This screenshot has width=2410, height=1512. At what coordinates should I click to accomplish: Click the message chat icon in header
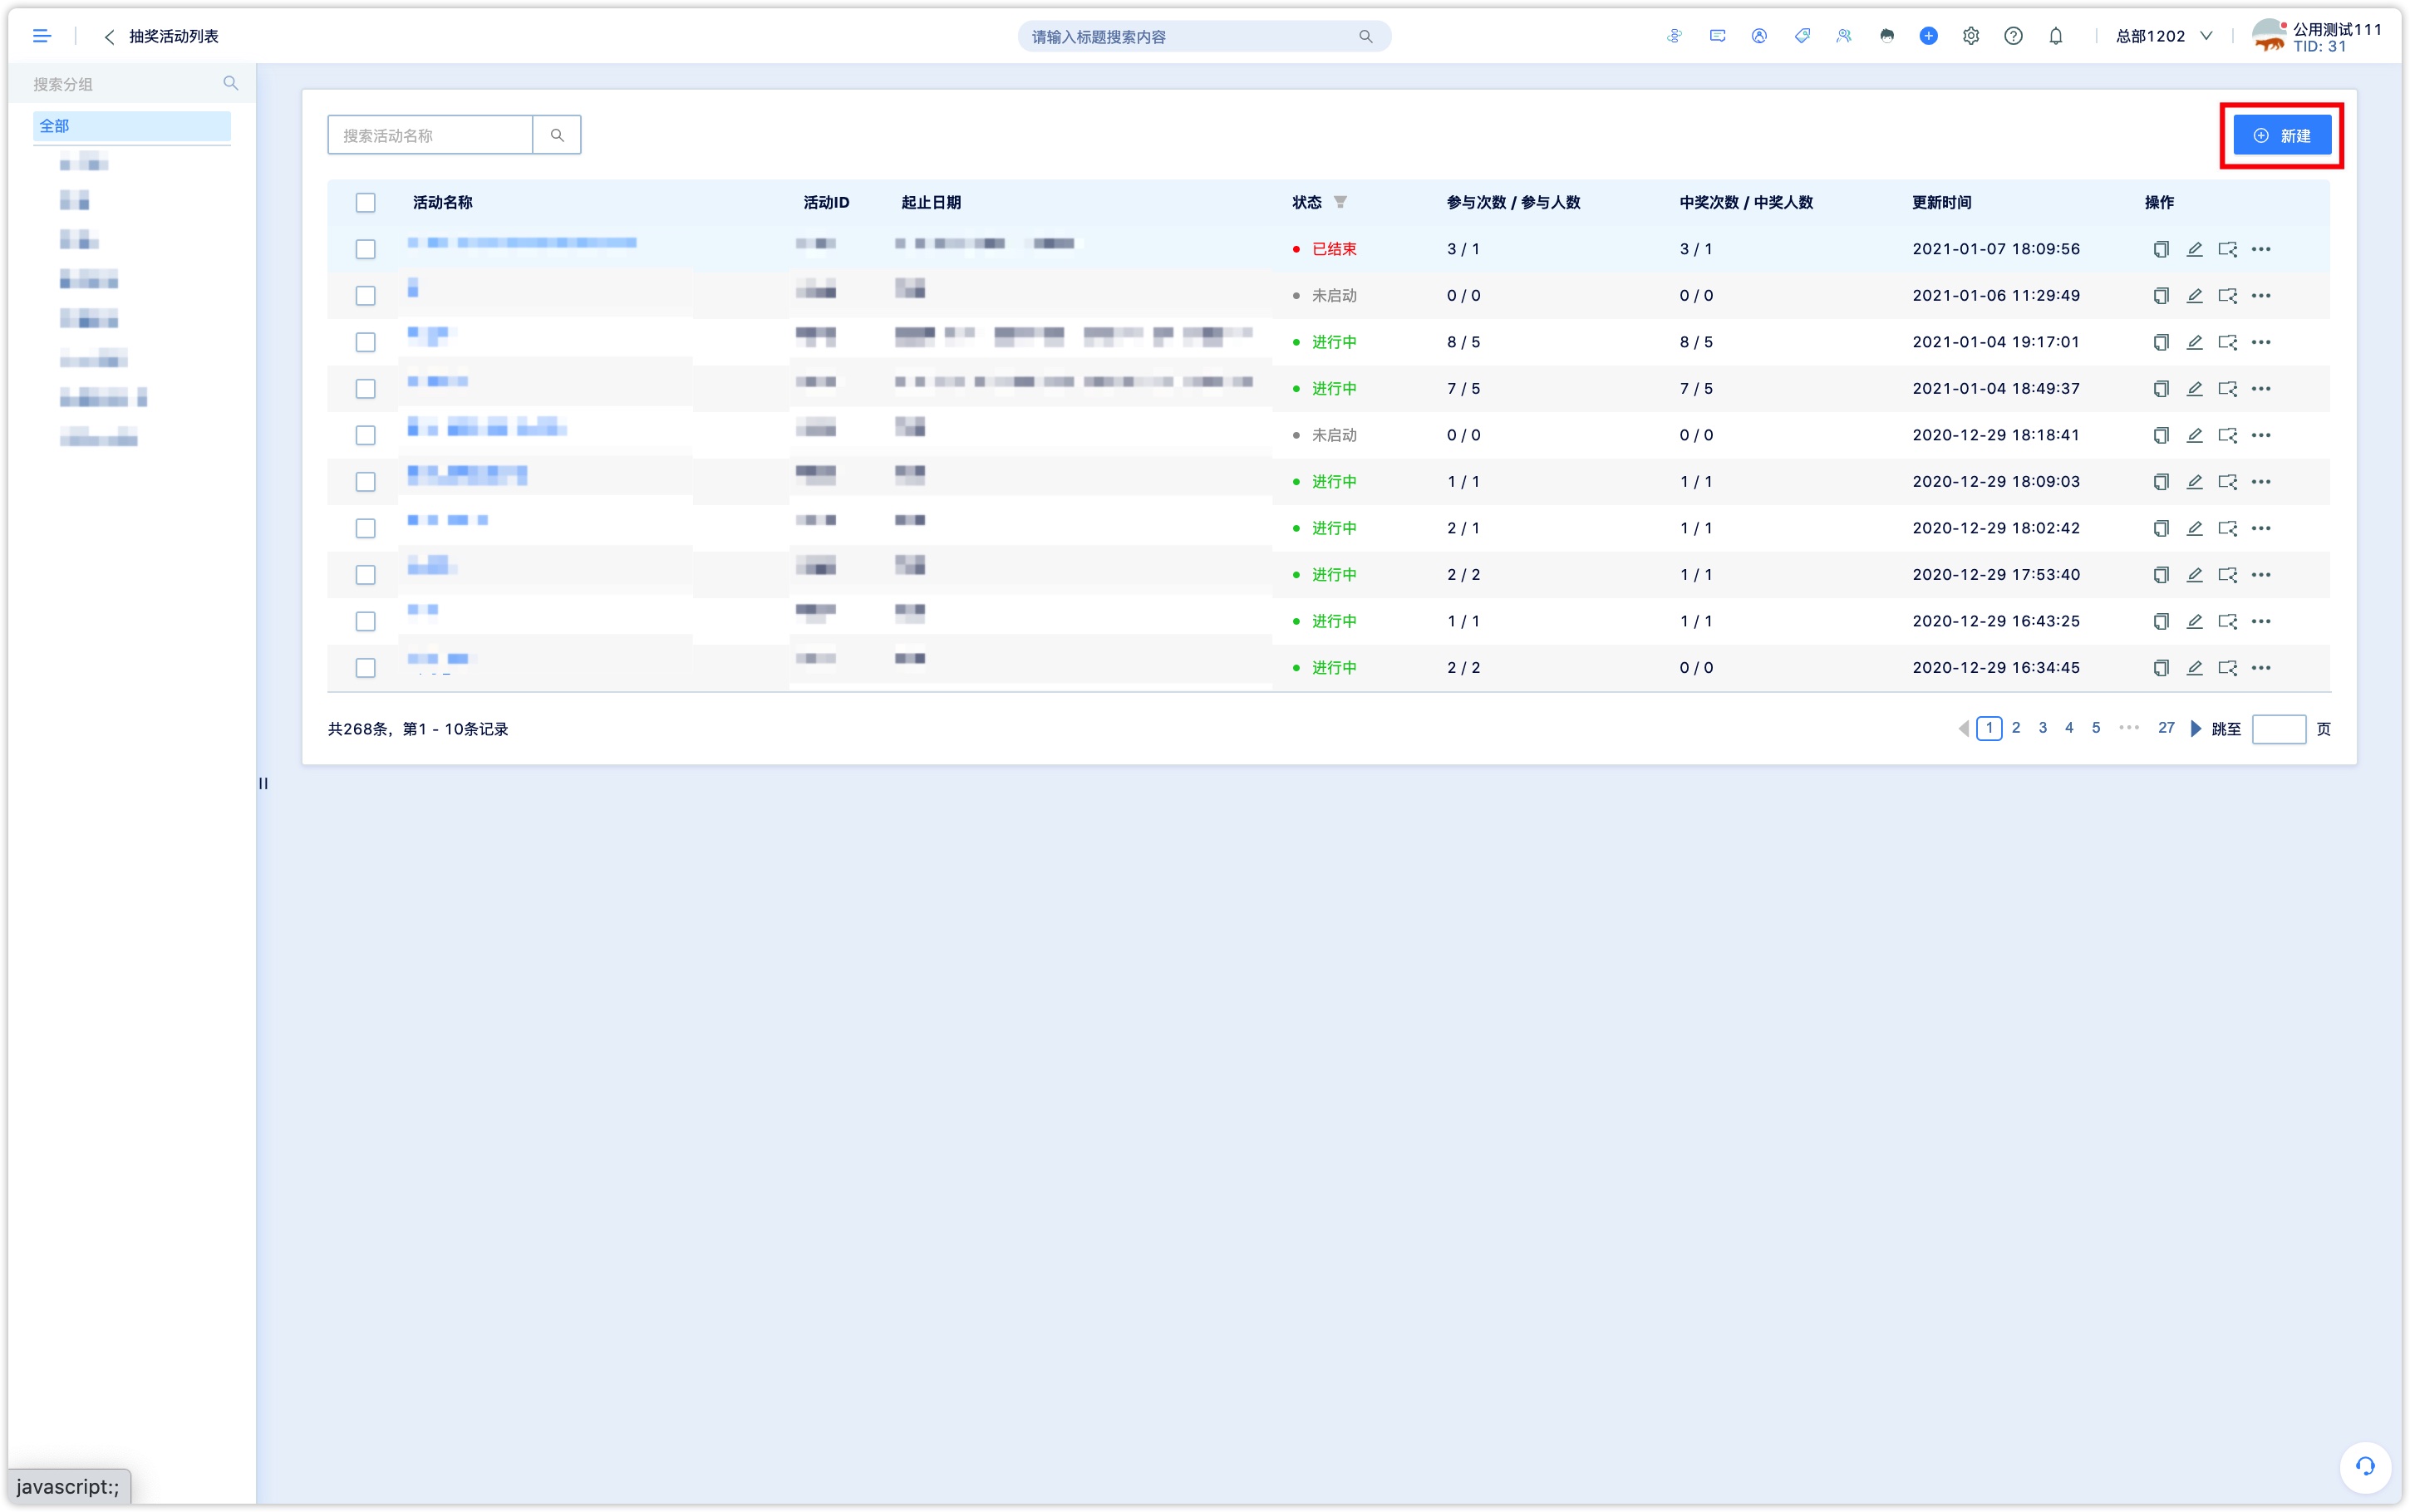coord(1717,36)
